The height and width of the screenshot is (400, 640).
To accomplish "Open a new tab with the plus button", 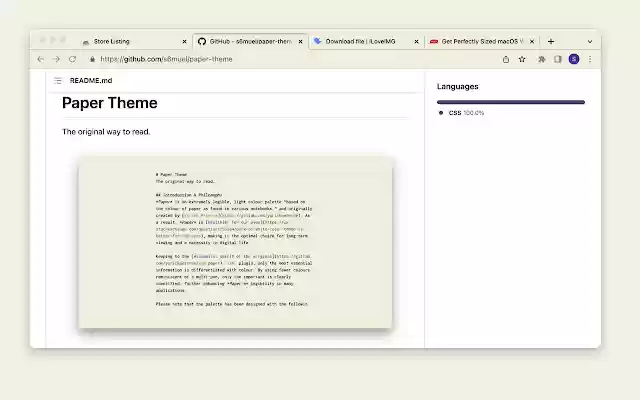I will tap(551, 41).
